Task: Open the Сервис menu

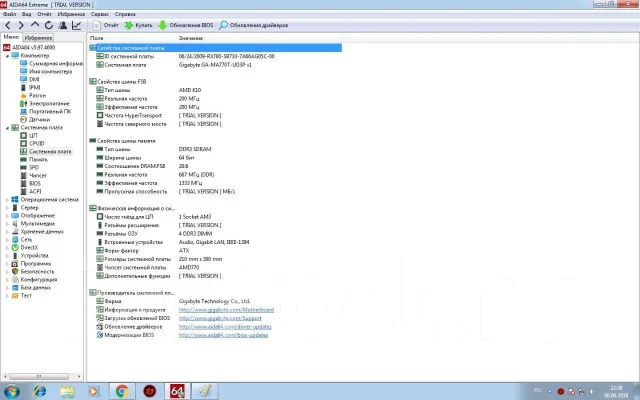Action: 100,14
